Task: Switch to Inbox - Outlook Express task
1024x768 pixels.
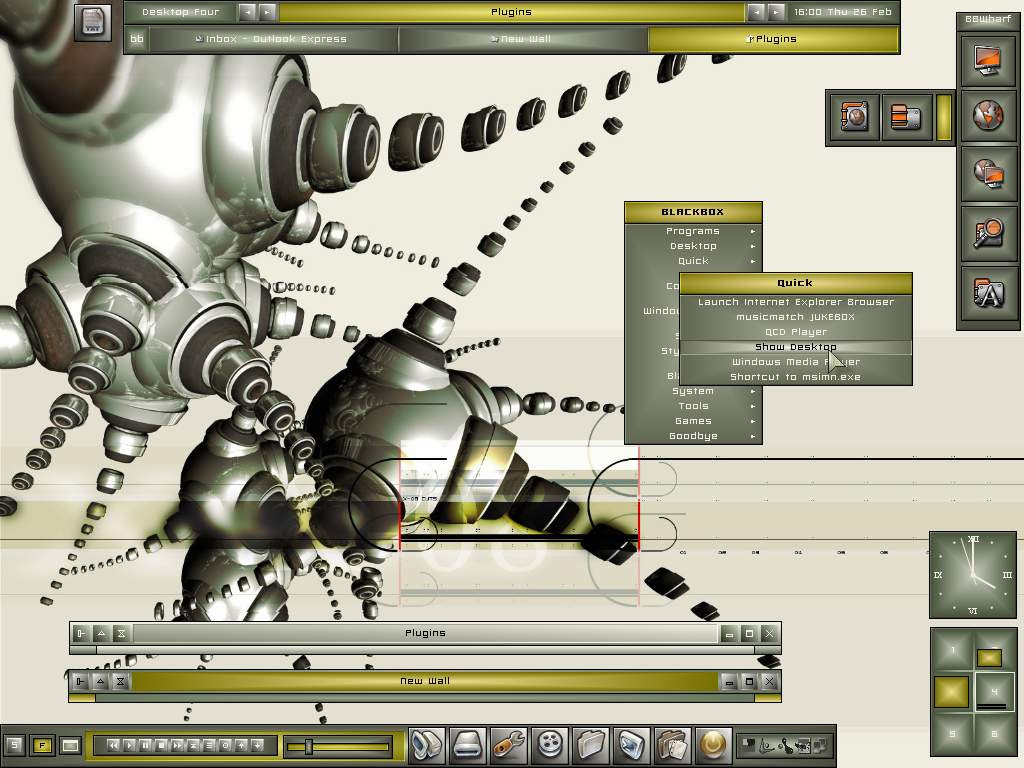Action: pyautogui.click(x=274, y=39)
